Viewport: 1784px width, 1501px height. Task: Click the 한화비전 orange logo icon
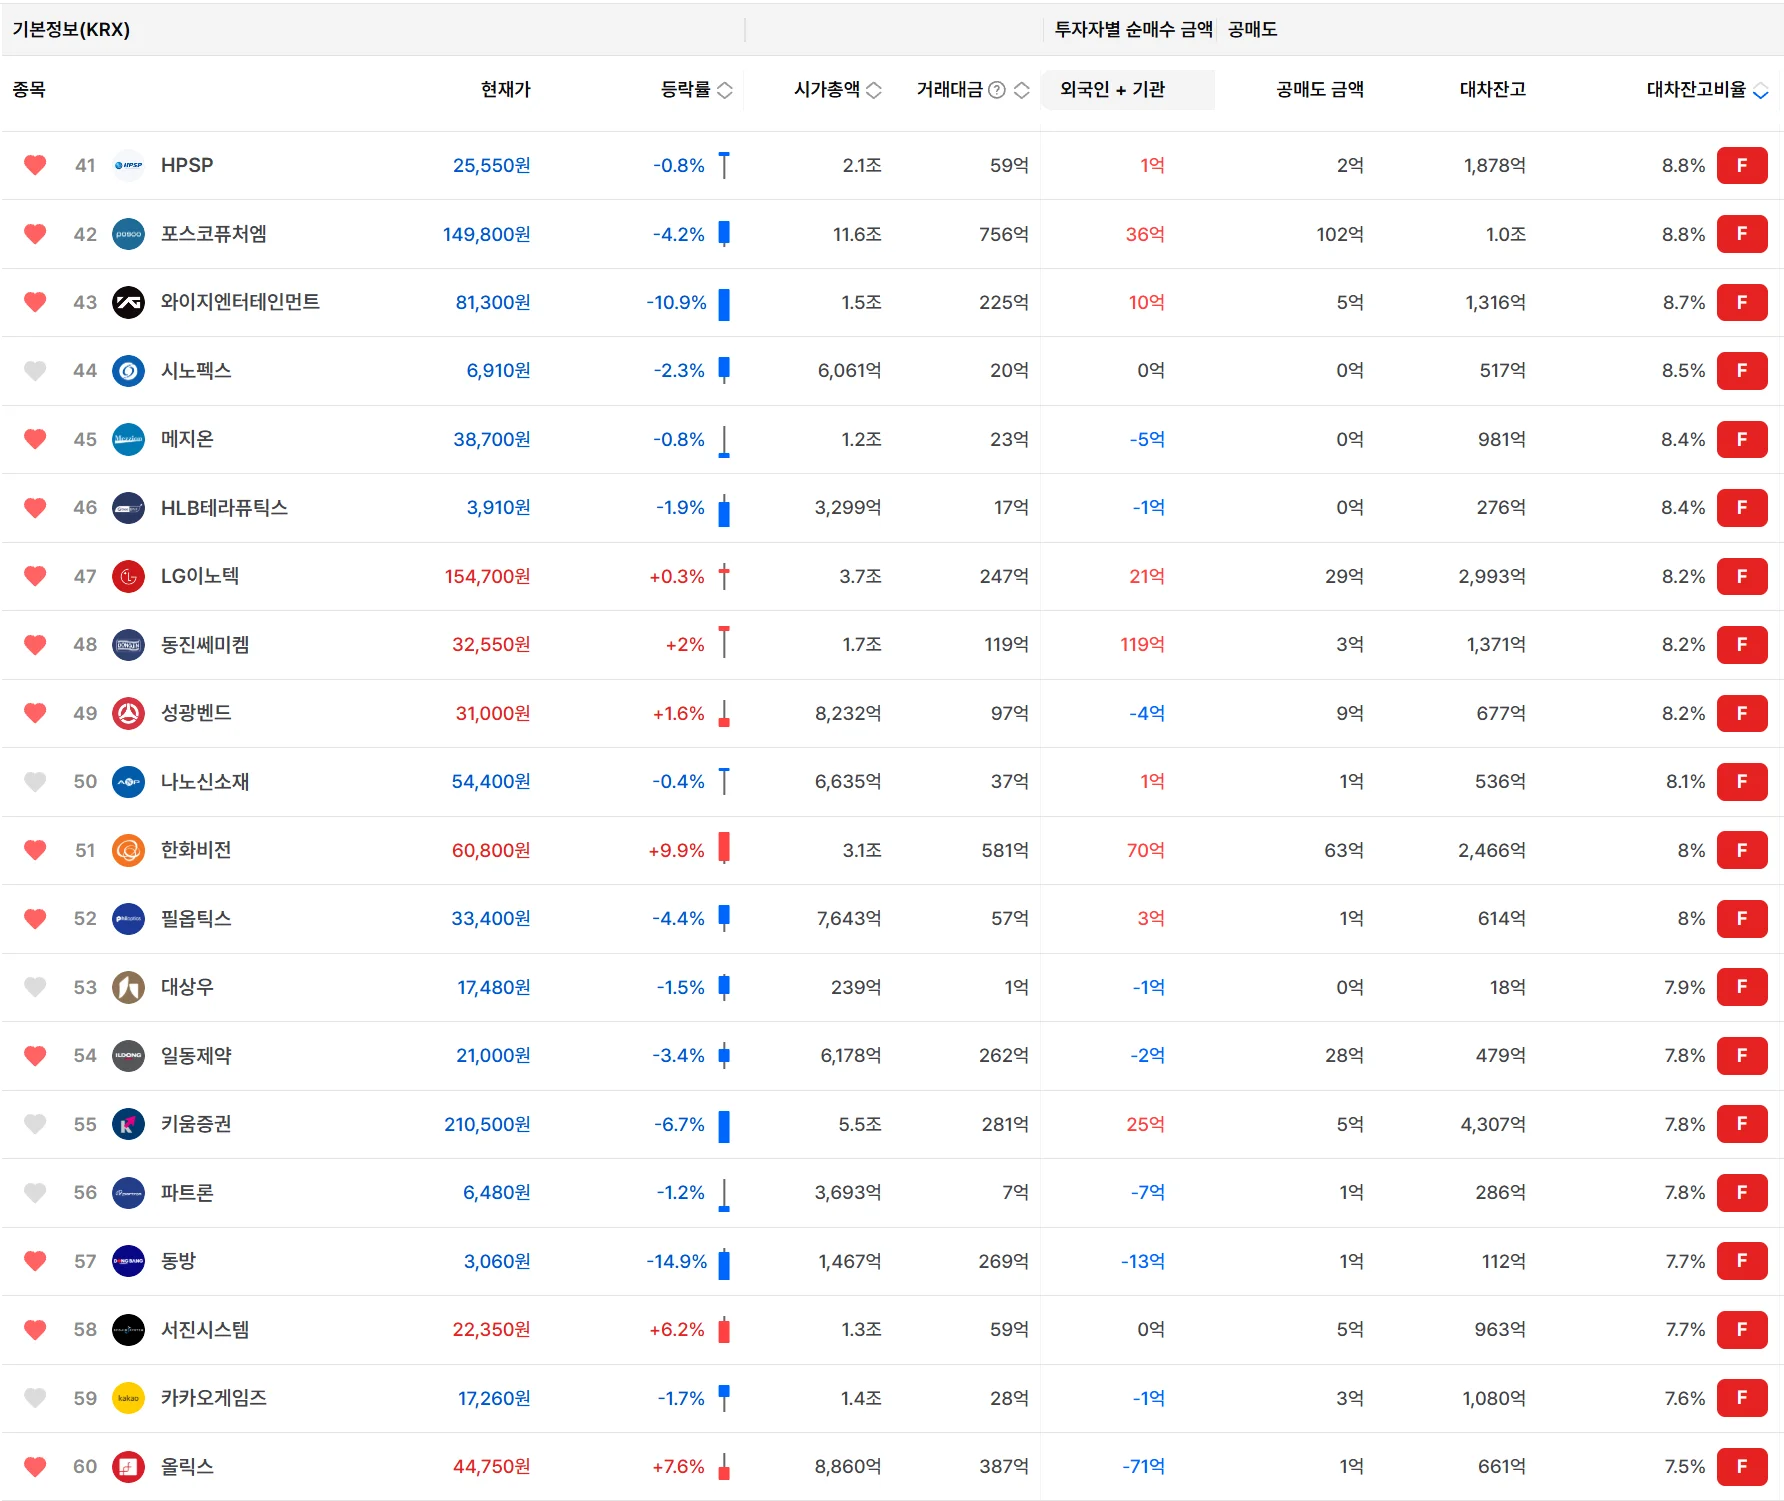(x=128, y=851)
